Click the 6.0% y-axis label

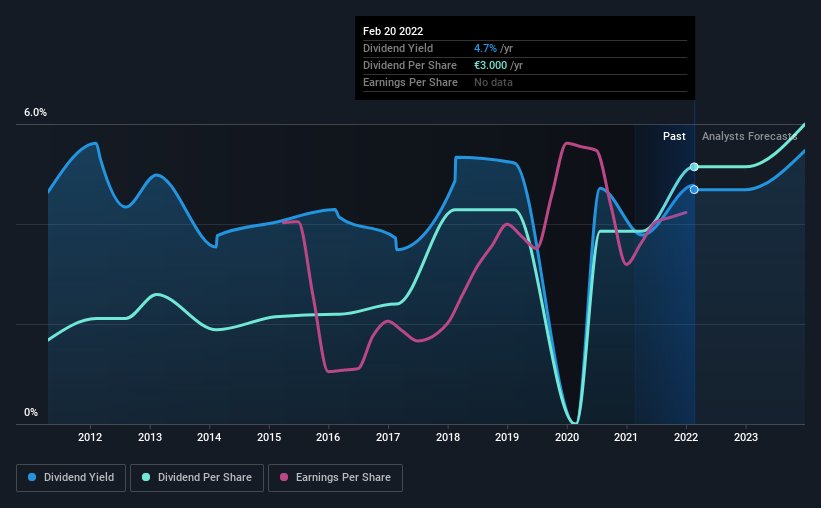point(35,113)
